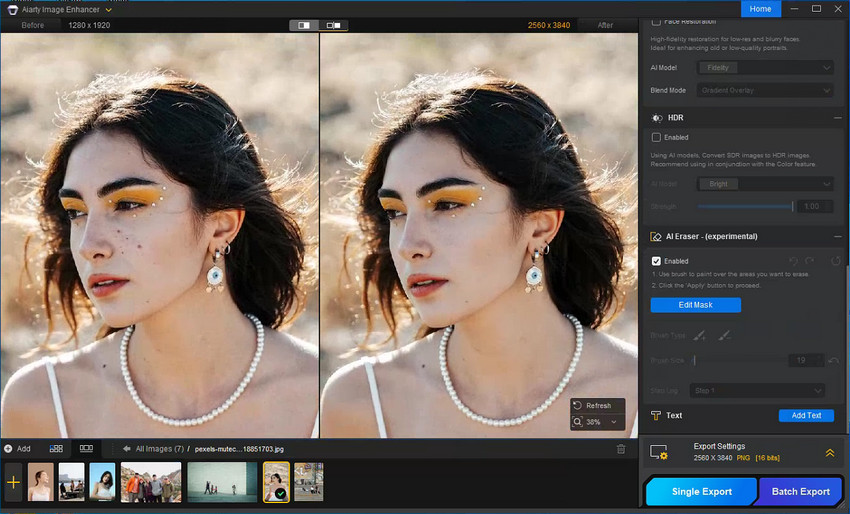
Task: Select the thumbnail of woman against blue sky
Action: tap(102, 482)
